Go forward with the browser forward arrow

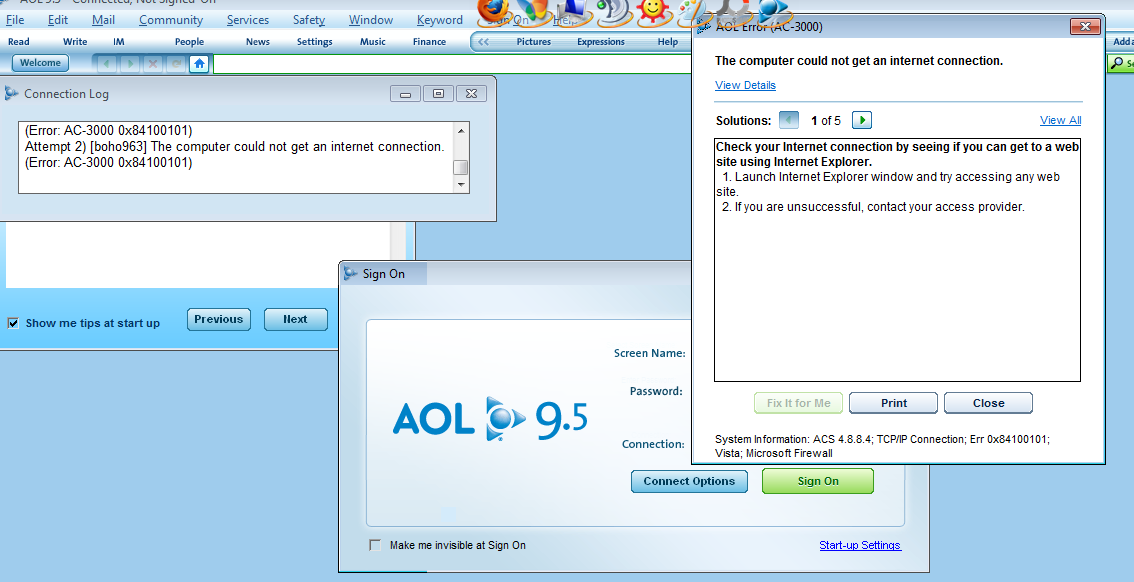[x=130, y=64]
